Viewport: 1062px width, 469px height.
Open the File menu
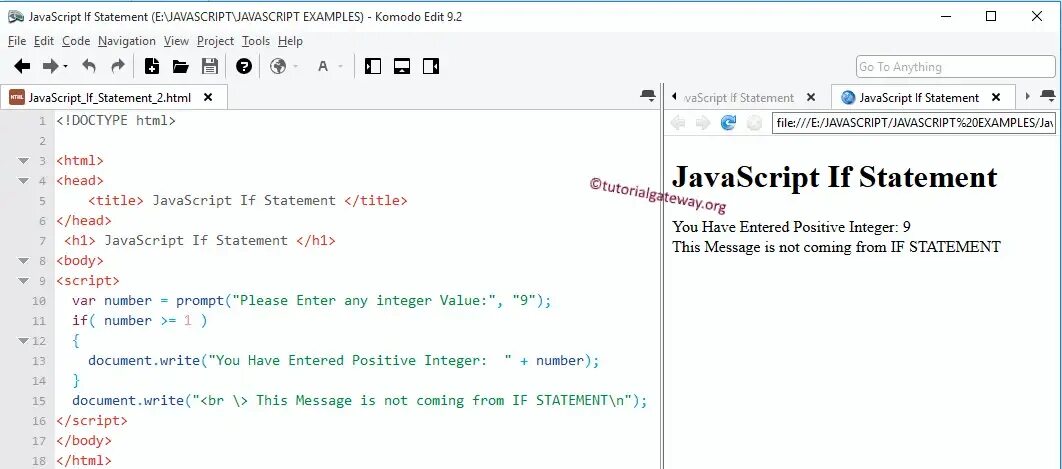click(x=17, y=41)
